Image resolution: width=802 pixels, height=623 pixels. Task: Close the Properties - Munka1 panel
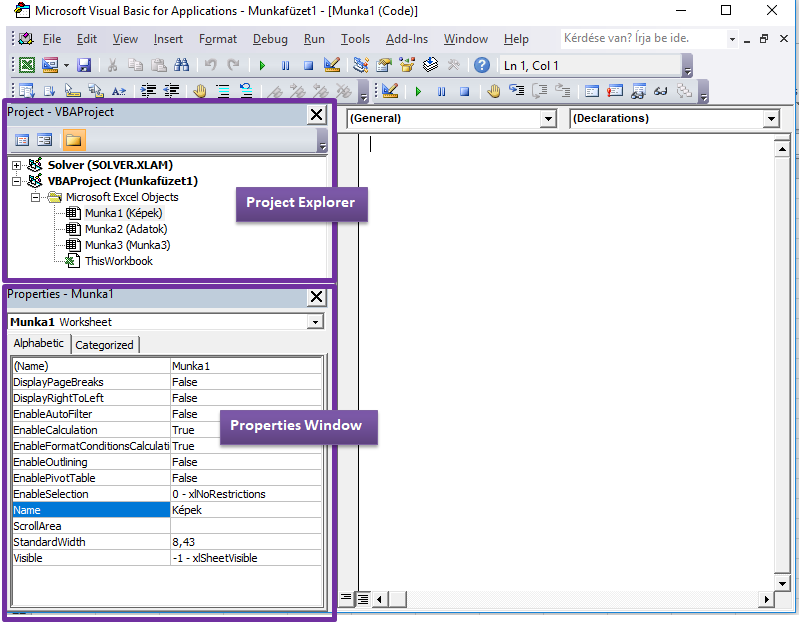[317, 297]
